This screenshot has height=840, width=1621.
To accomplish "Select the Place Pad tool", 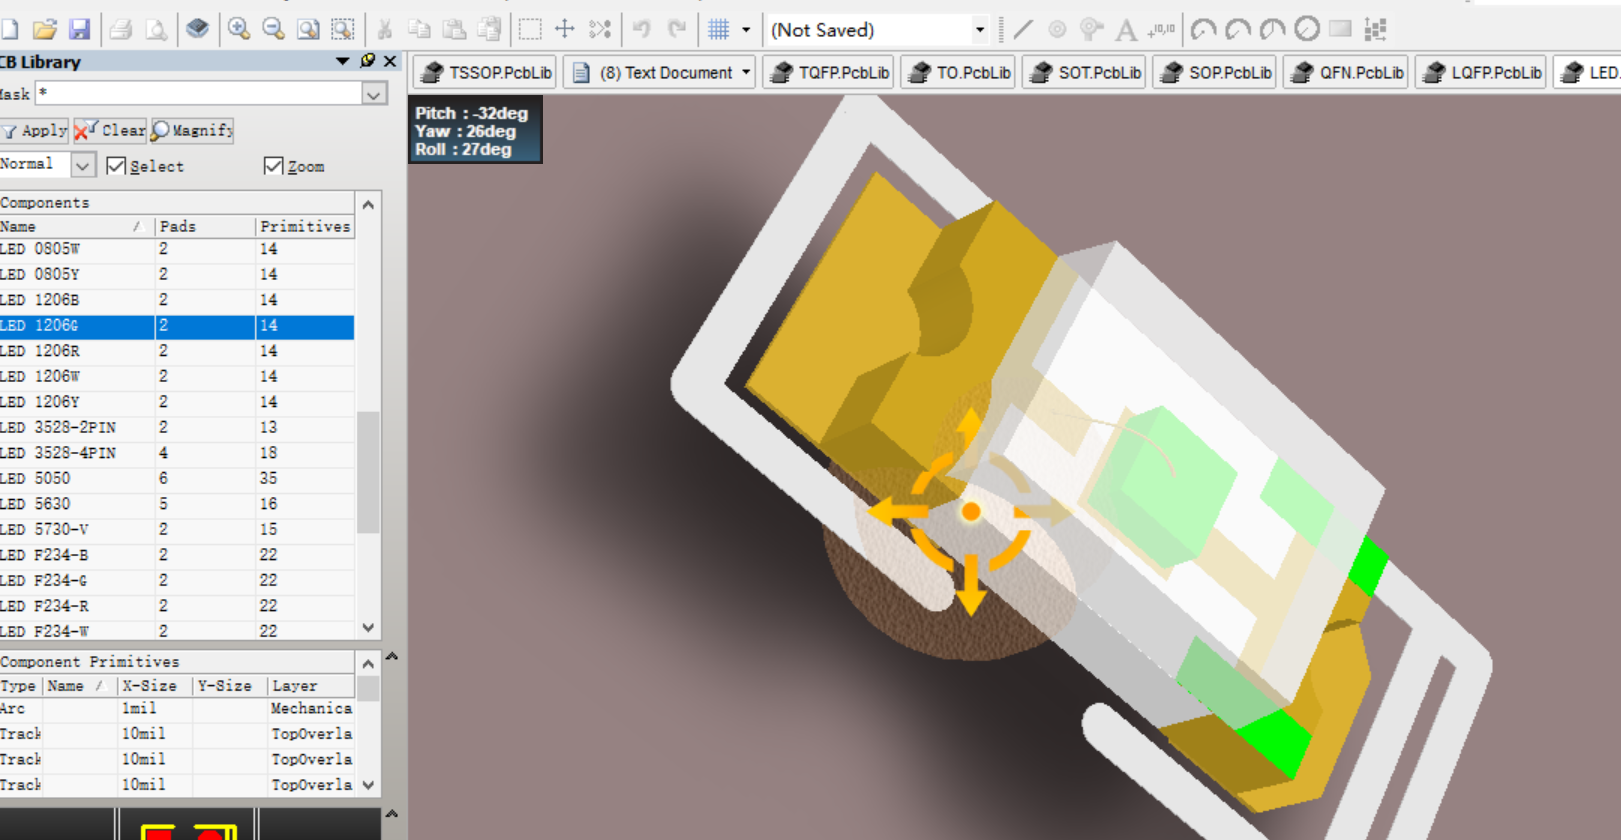I will point(1057,29).
